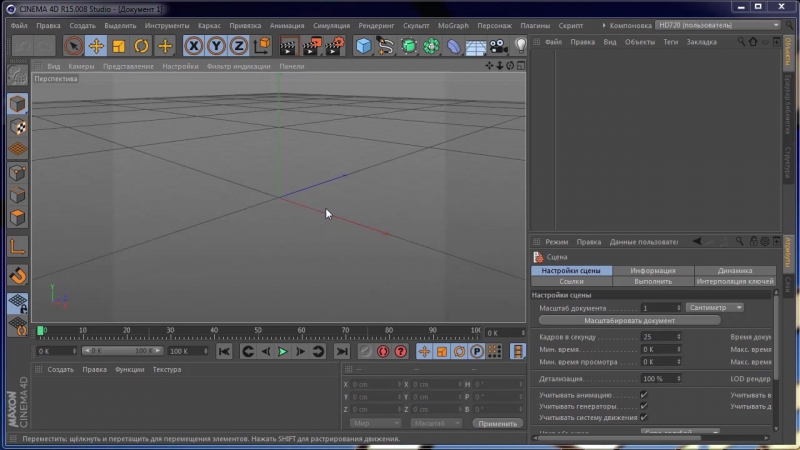Open the blue deformer objects icon
The height and width of the screenshot is (450, 800).
[454, 46]
